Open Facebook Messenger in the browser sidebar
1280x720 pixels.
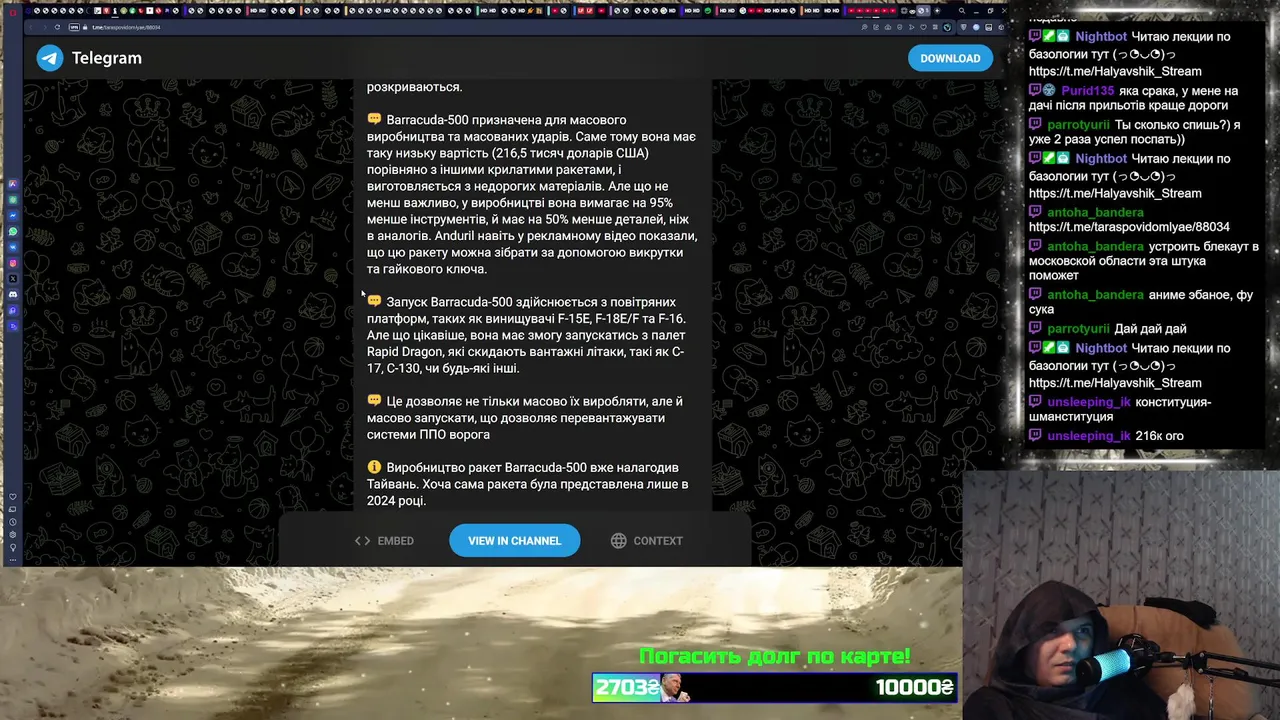[x=13, y=215]
